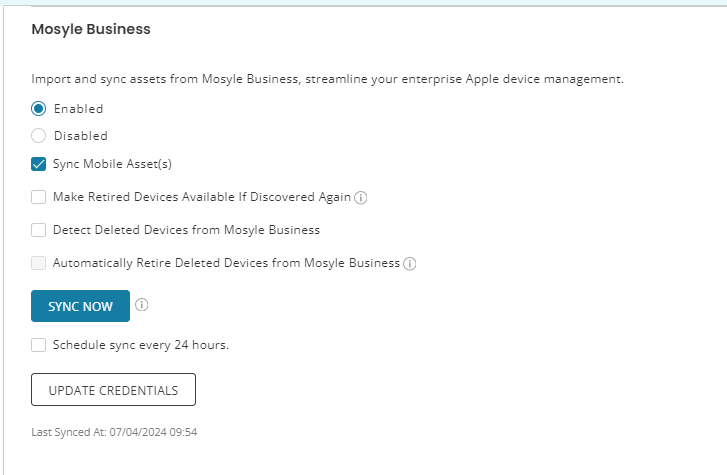Click the Last Synced At timestamp text

114,432
